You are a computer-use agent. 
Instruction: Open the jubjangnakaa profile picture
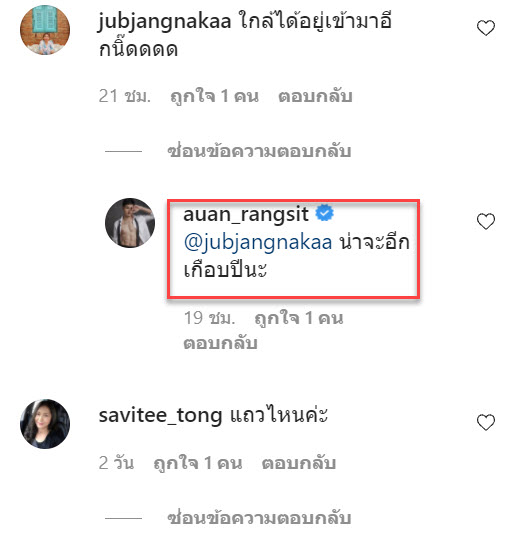[x=45, y=30]
